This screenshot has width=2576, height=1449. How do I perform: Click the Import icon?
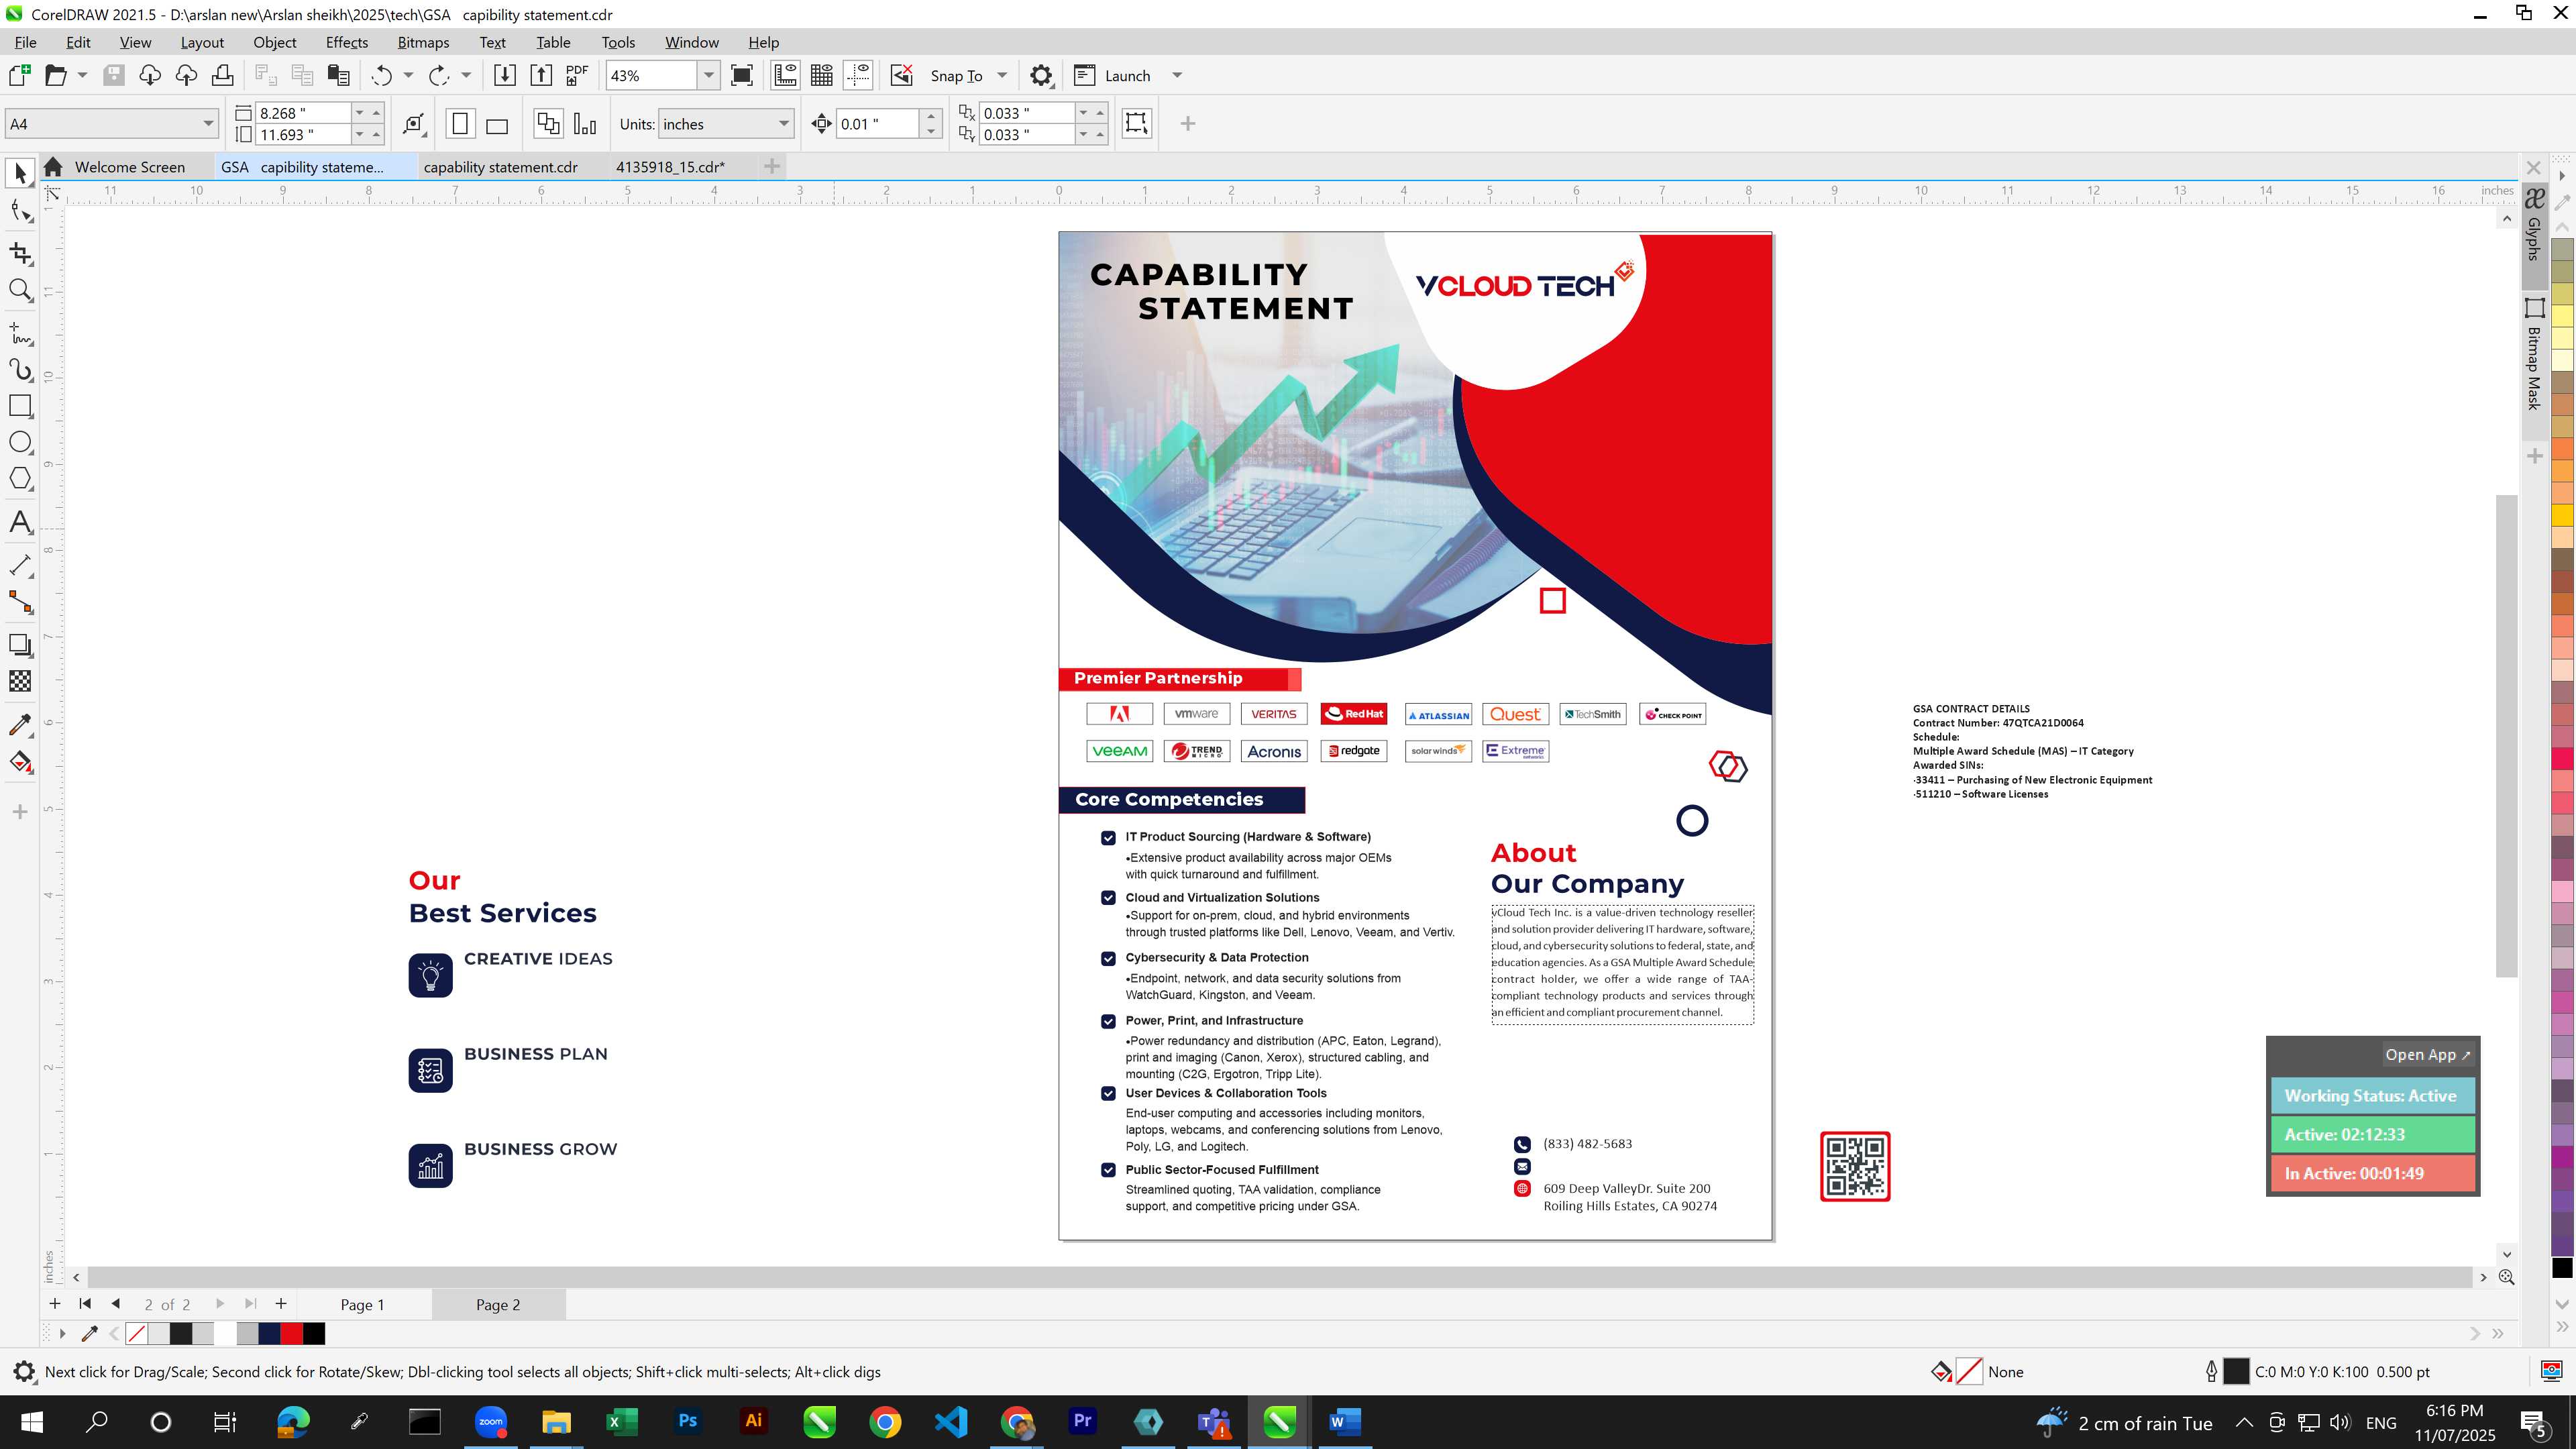click(505, 75)
